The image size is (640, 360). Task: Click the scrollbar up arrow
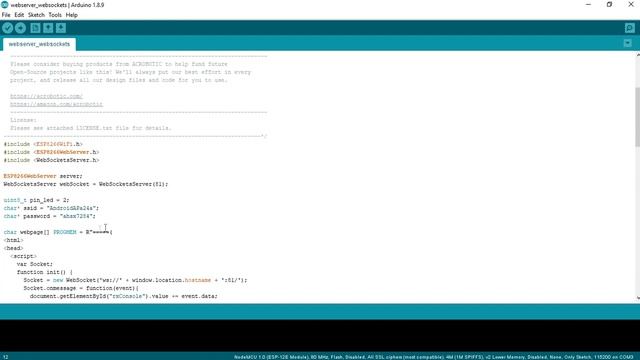click(x=637, y=55)
